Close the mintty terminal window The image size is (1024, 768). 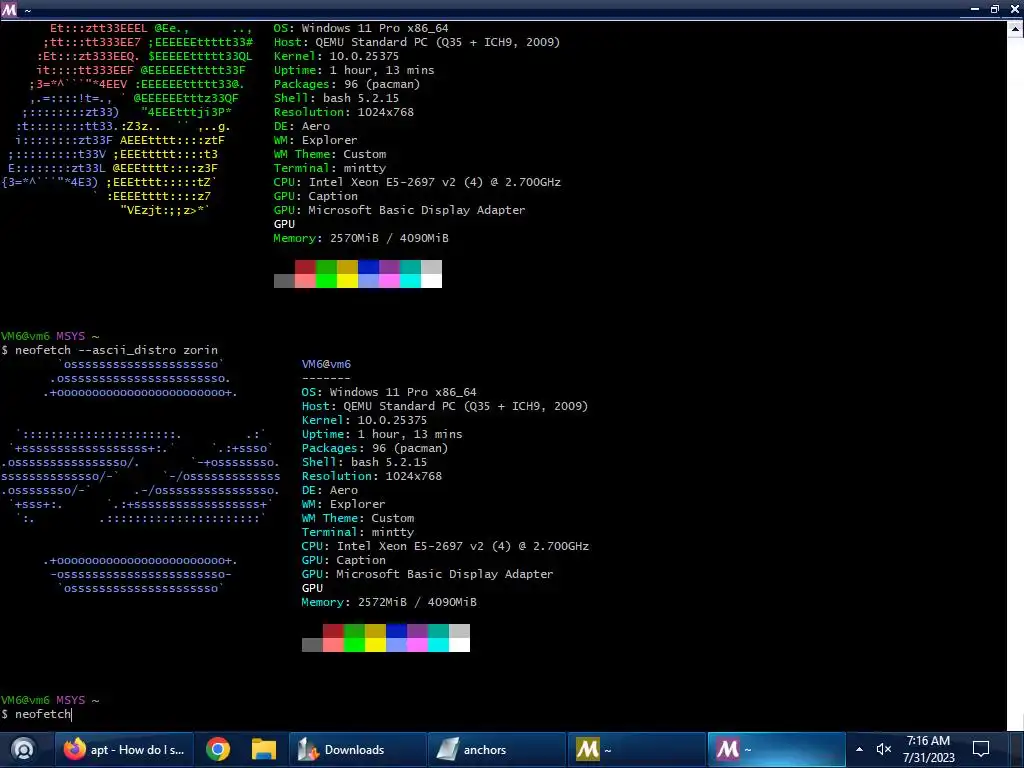pos(1015,9)
